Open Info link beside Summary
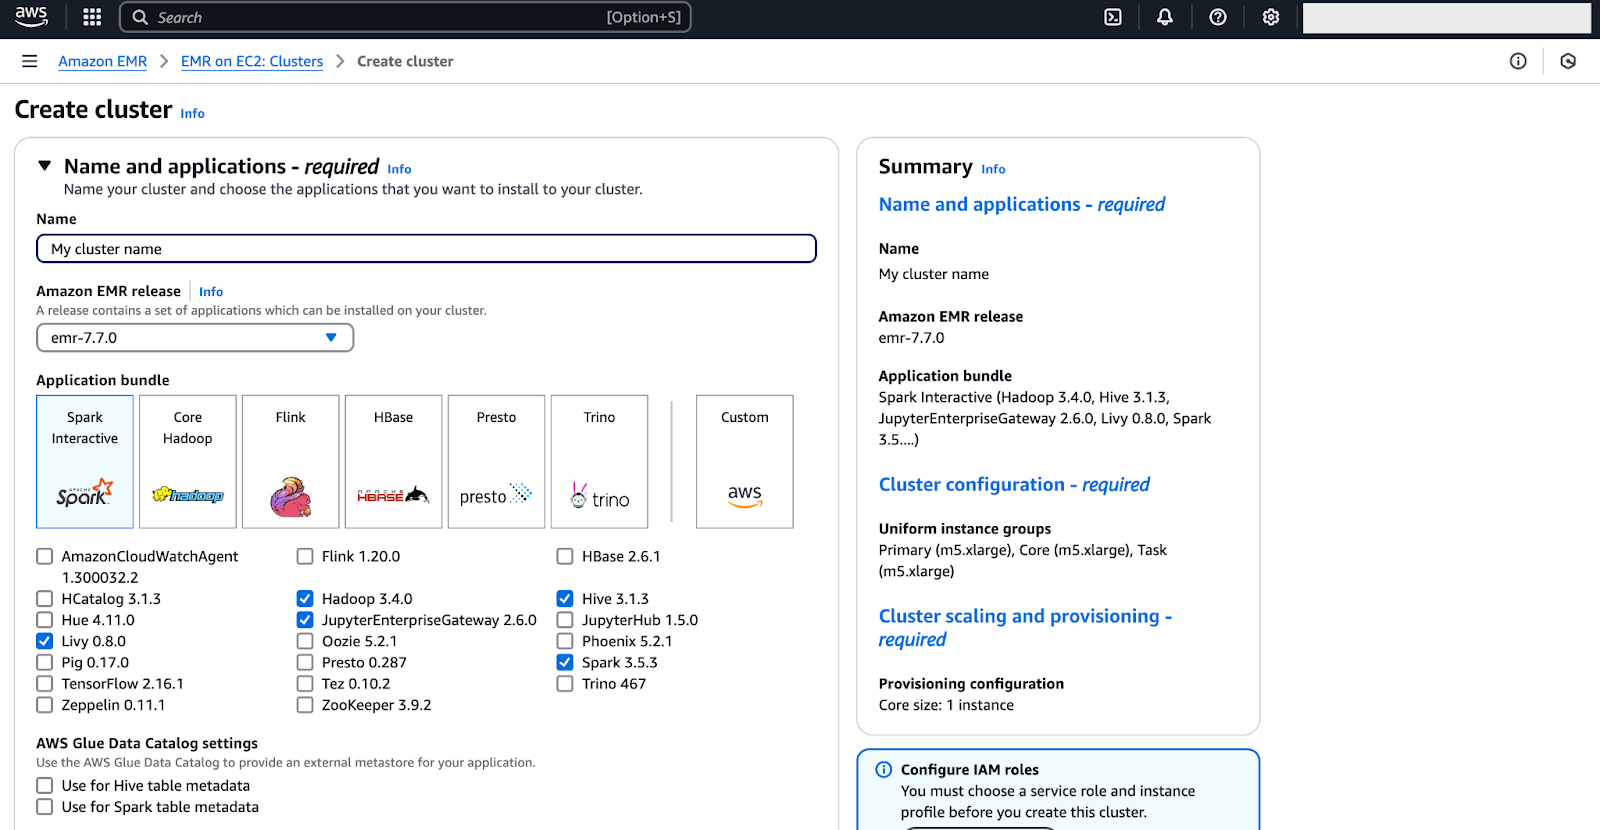Image resolution: width=1600 pixels, height=830 pixels. coord(993,169)
